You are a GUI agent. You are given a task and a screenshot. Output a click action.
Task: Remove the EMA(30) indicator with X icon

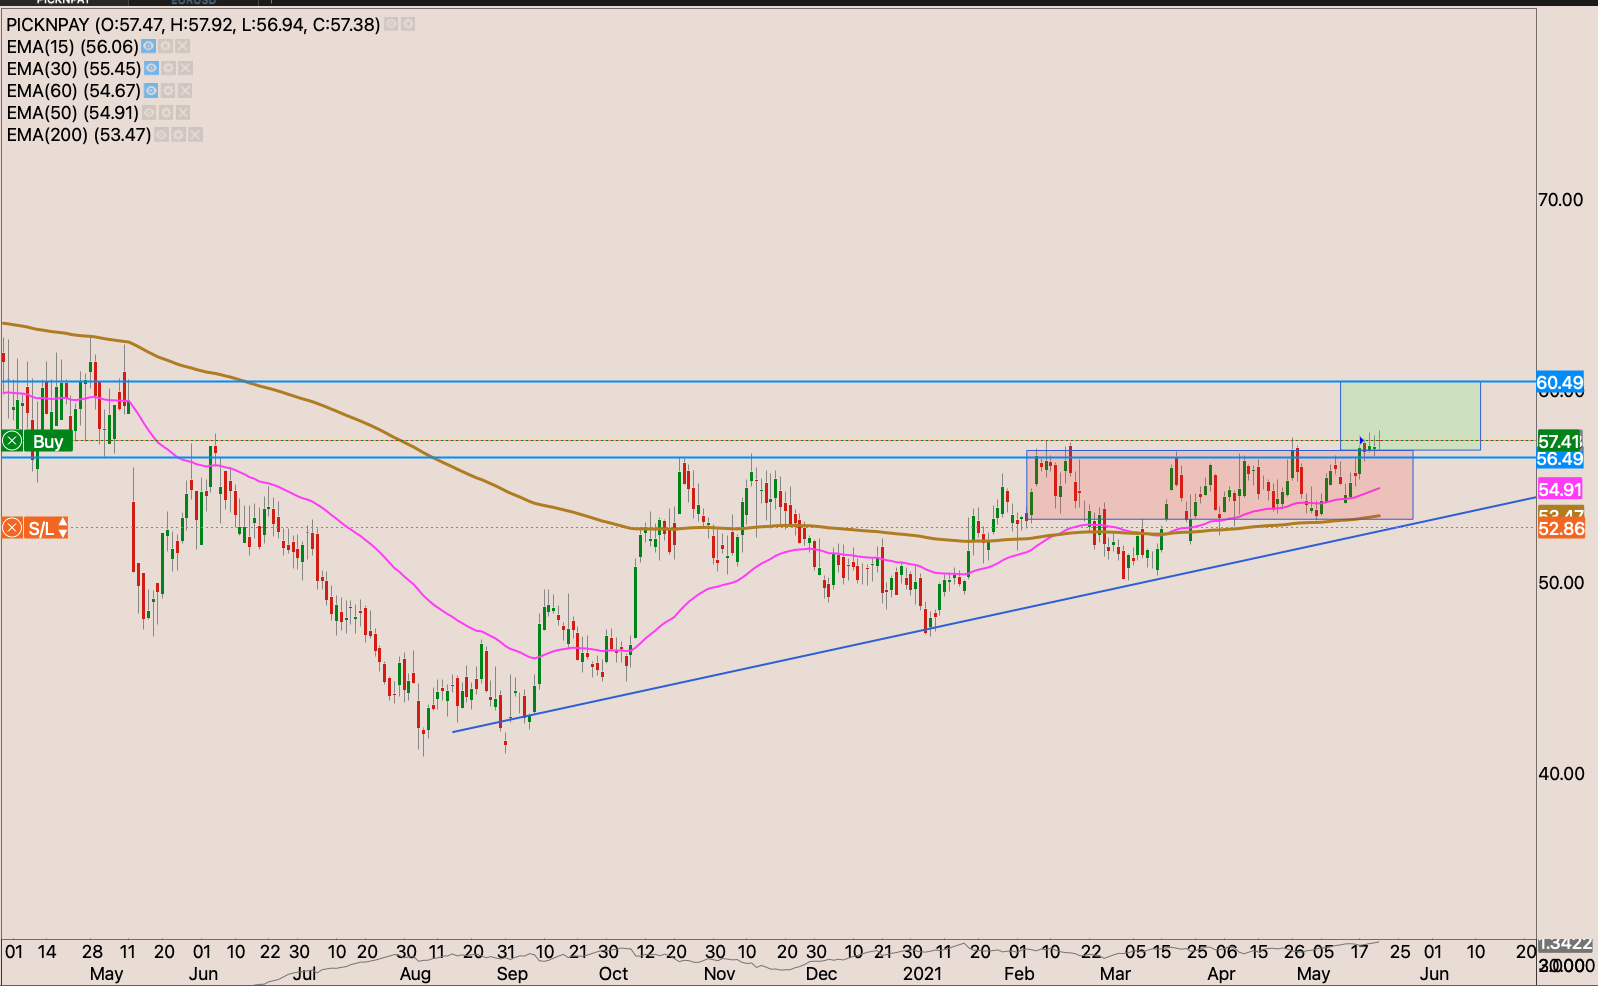tap(185, 69)
